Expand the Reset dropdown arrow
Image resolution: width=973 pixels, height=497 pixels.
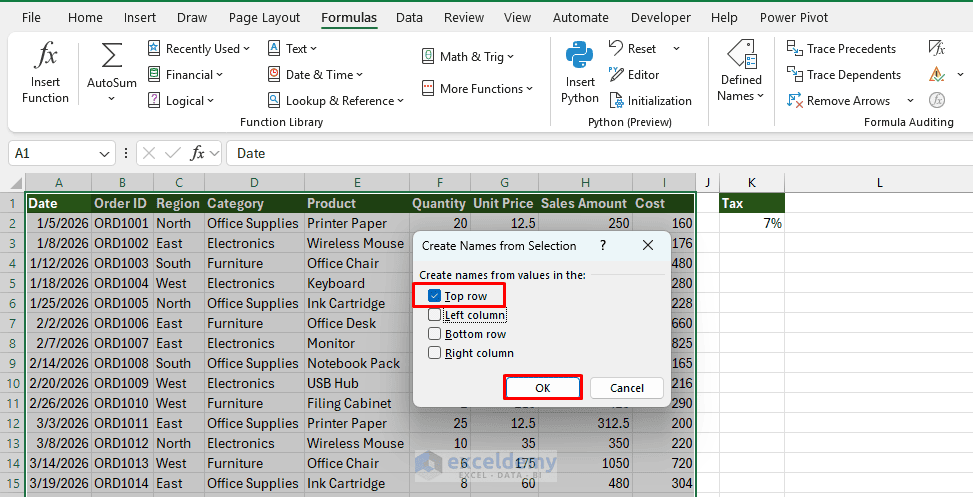pos(676,48)
